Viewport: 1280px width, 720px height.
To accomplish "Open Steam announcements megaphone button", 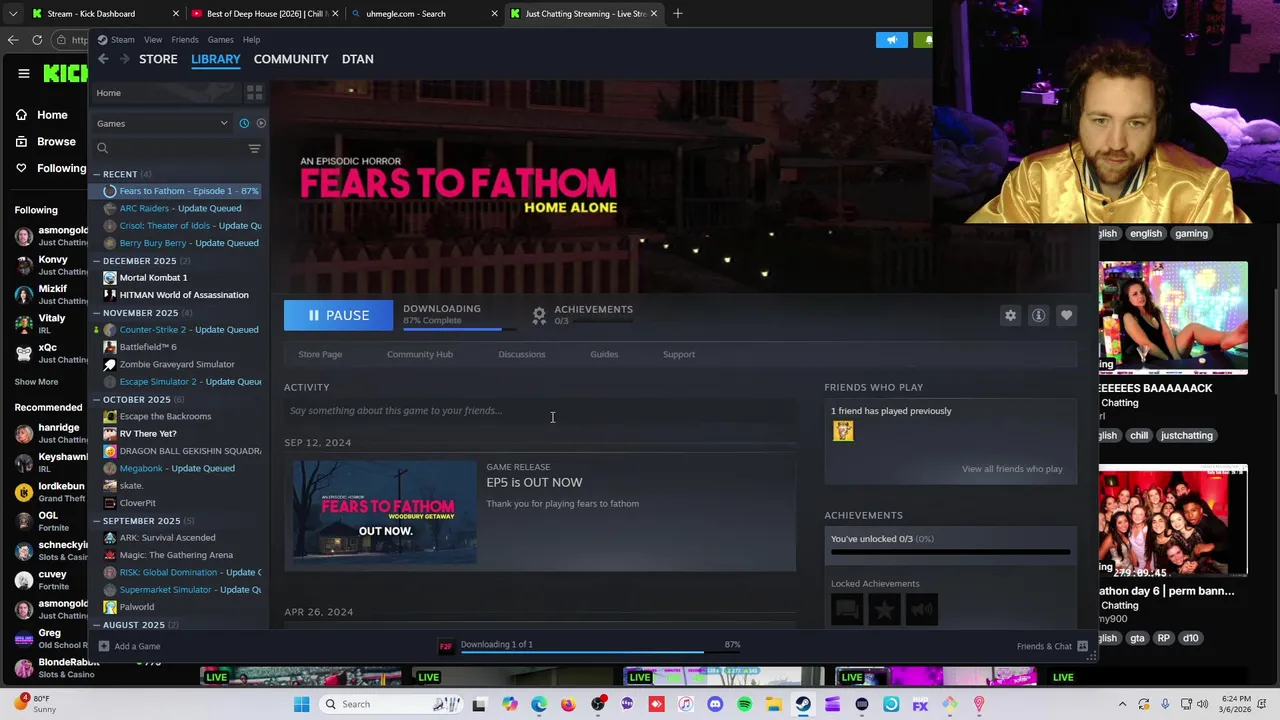I will coord(891,40).
